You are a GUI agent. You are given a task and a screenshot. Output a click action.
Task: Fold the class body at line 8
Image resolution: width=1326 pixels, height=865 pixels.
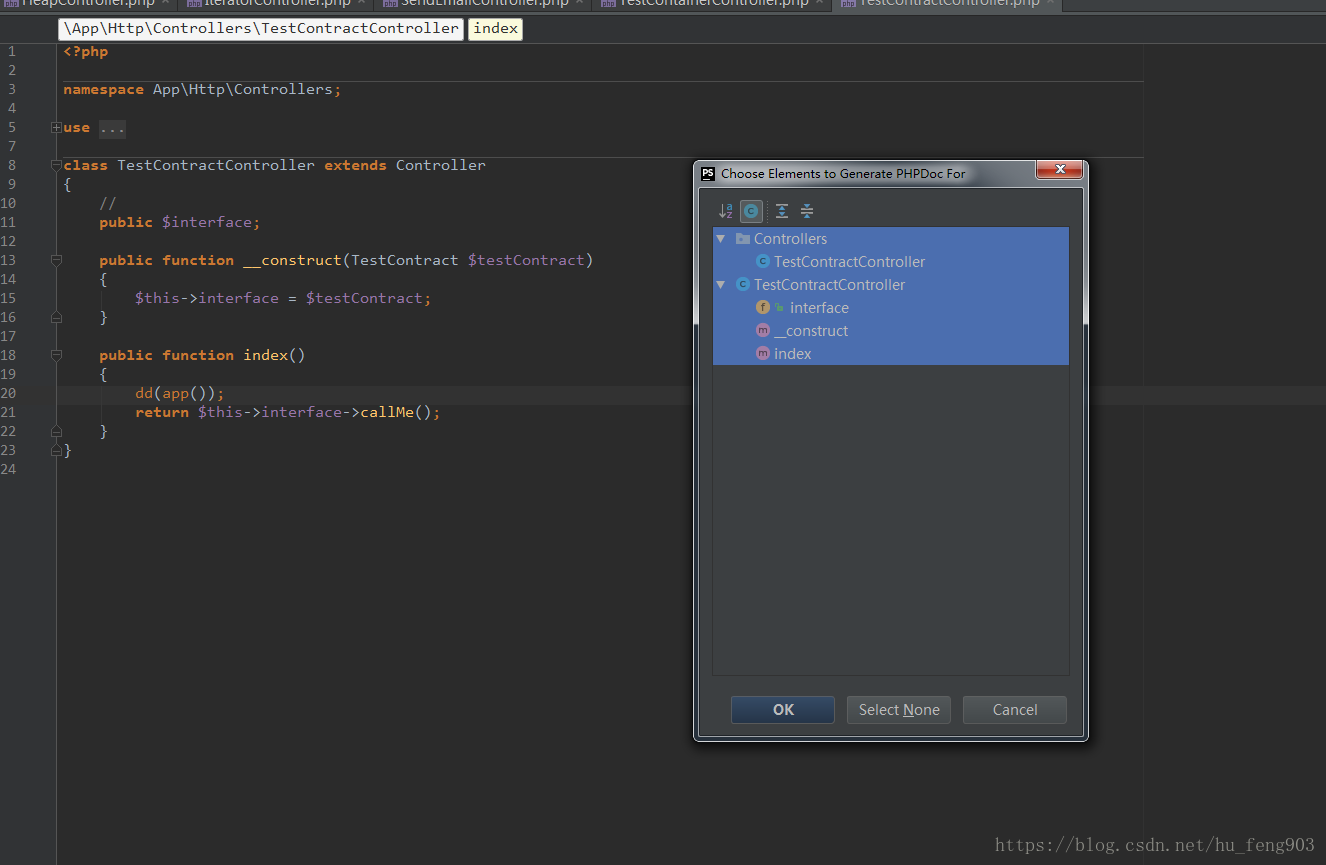pyautogui.click(x=57, y=165)
